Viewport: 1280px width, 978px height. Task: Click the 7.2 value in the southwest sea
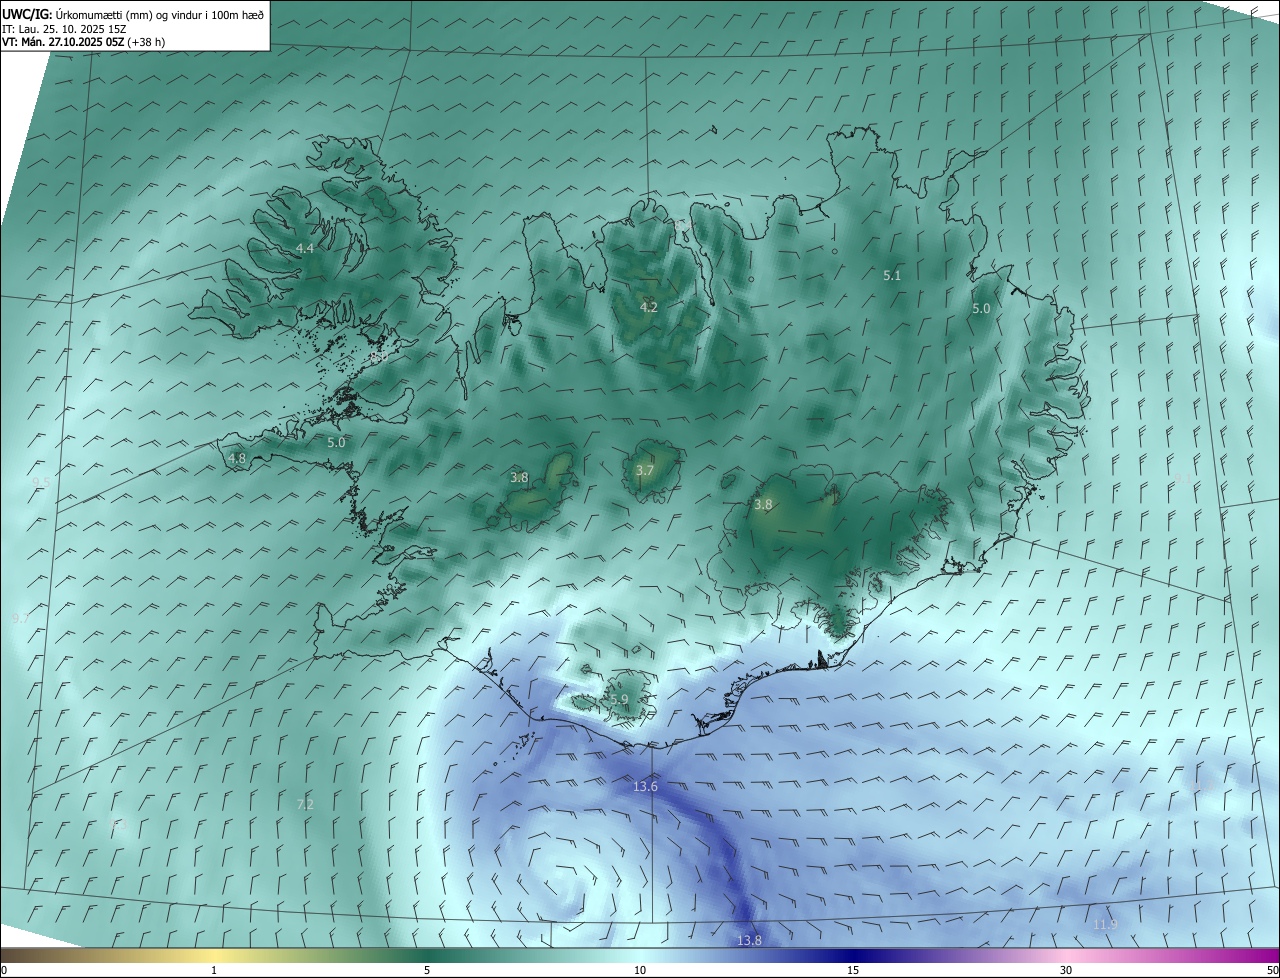coord(305,804)
